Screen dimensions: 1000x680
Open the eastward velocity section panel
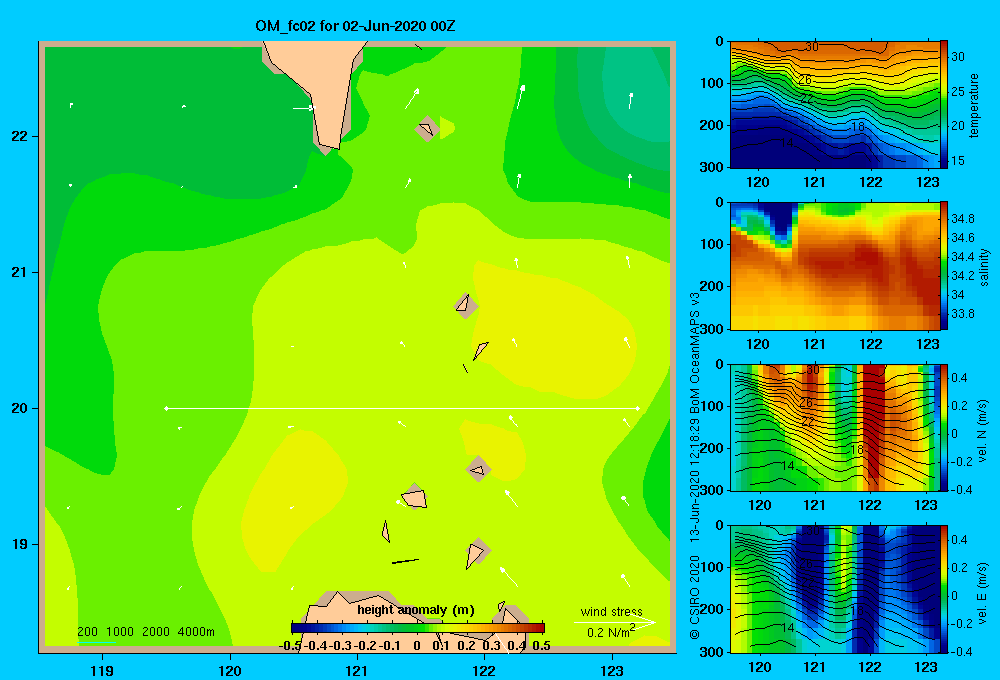click(835, 589)
